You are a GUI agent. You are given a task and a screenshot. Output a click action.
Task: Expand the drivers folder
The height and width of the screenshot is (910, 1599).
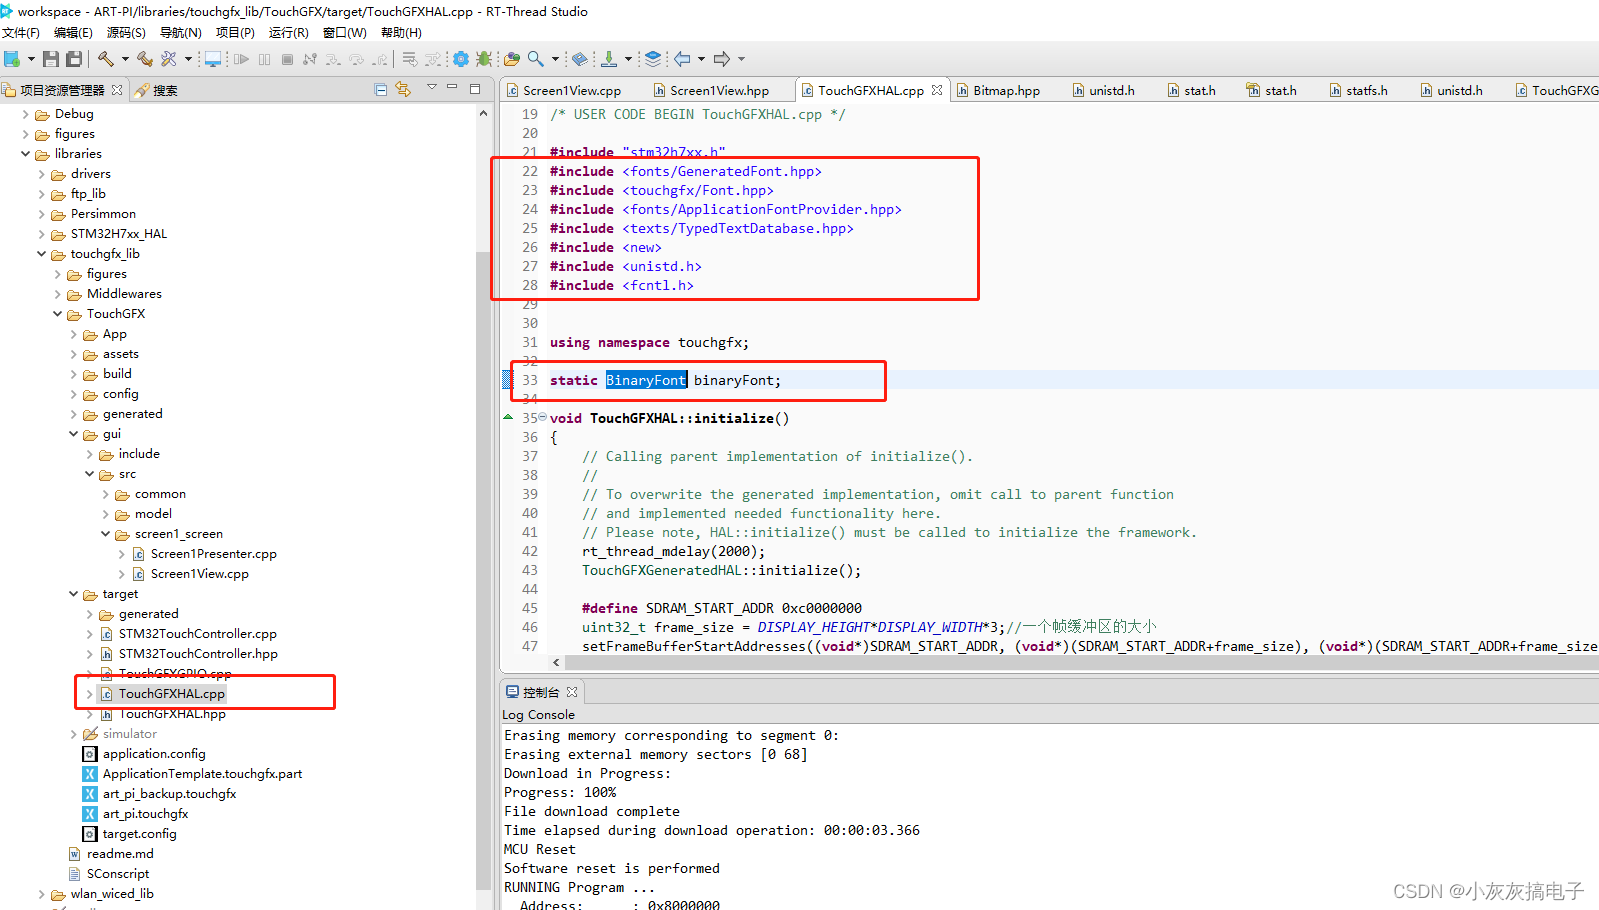pos(42,174)
